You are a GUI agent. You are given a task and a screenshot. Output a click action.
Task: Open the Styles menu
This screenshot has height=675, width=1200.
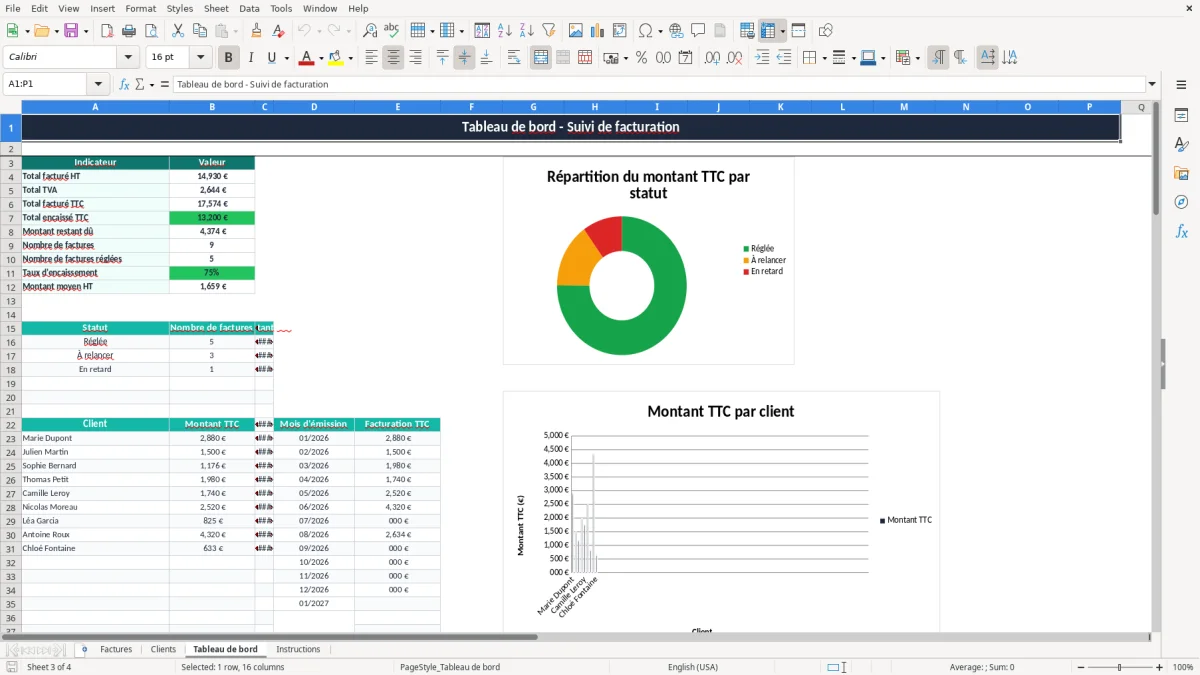[x=180, y=8]
